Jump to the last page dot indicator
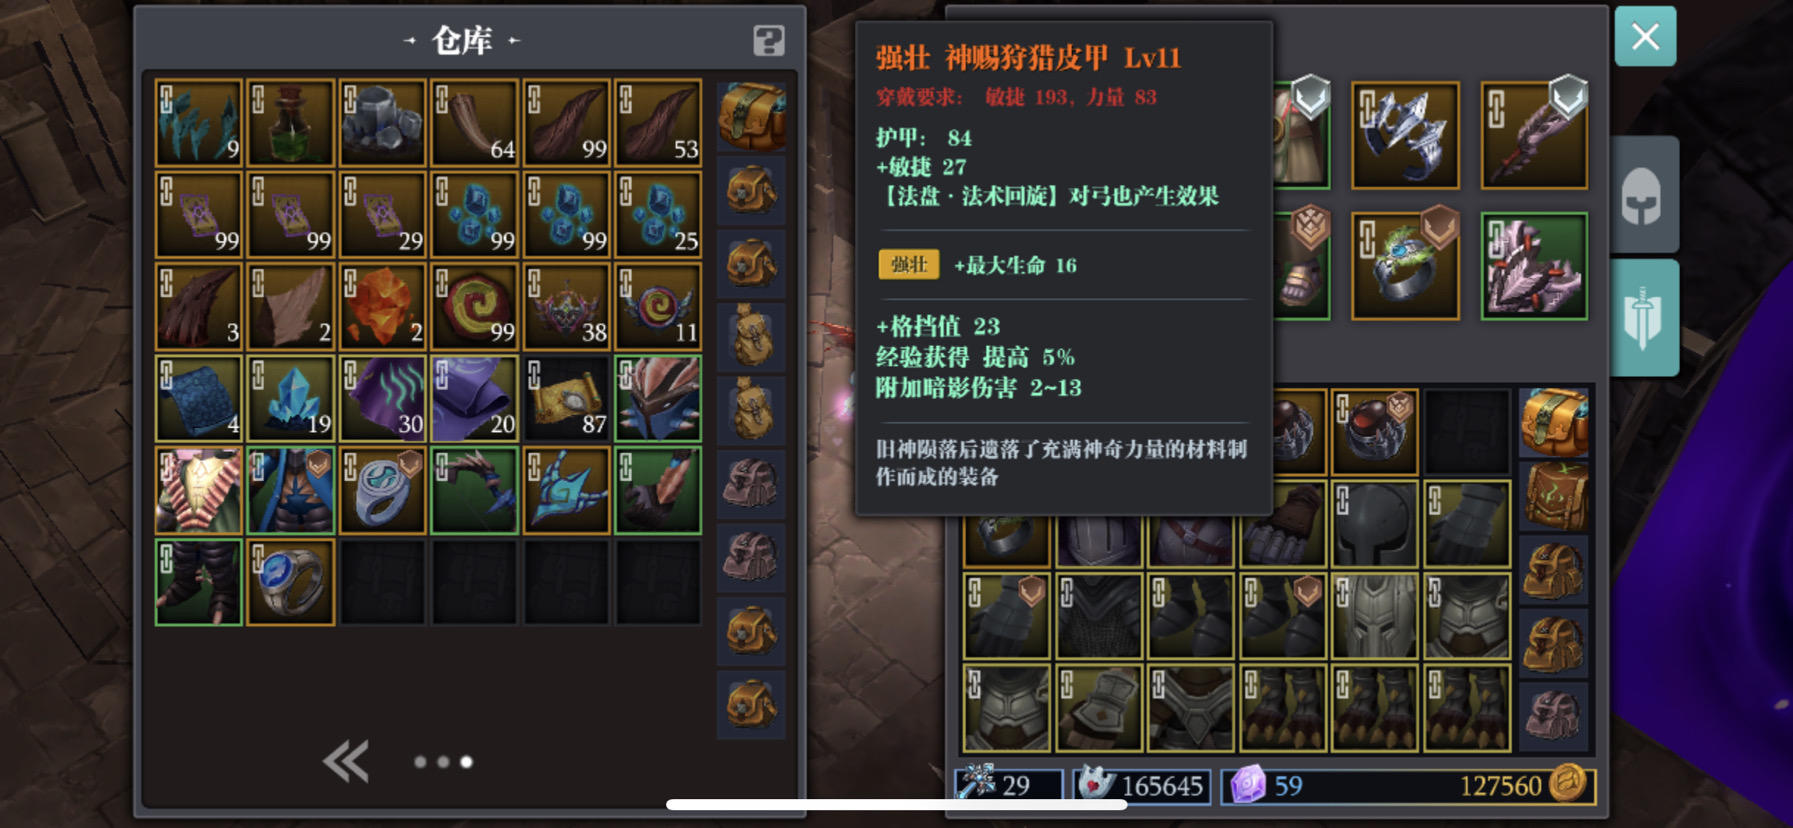 (x=466, y=762)
